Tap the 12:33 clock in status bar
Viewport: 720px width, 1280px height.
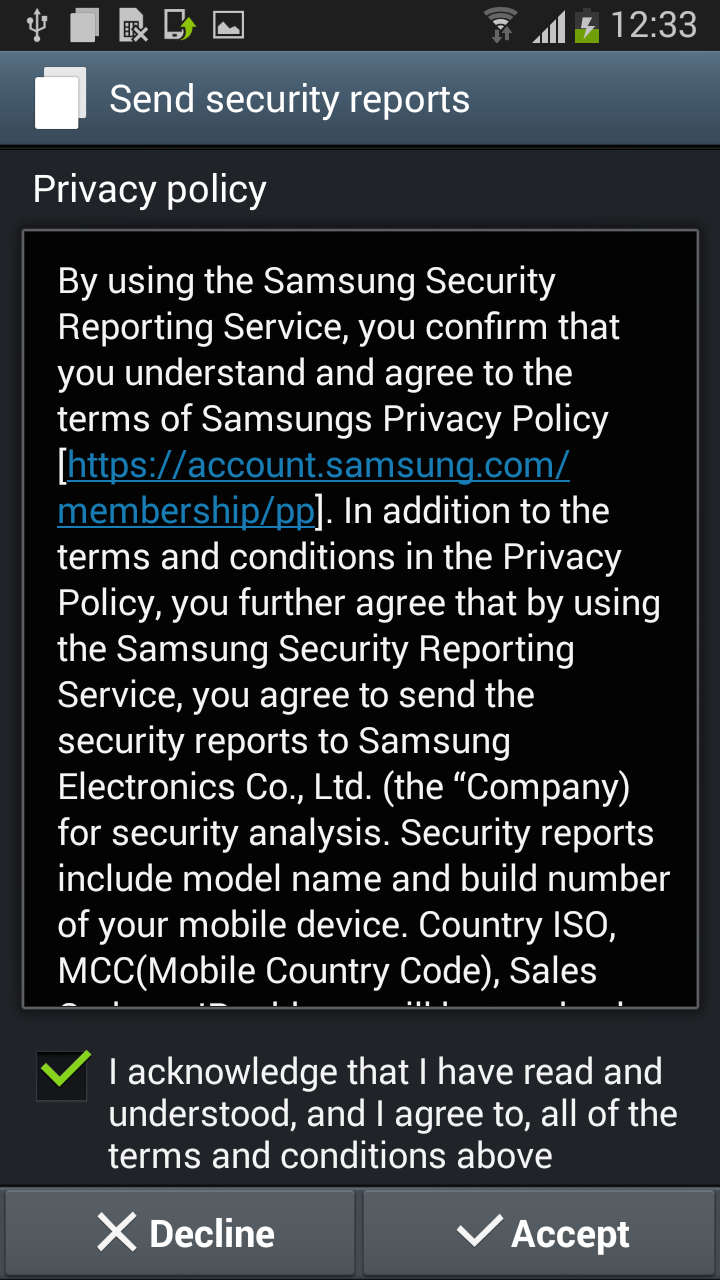654,25
